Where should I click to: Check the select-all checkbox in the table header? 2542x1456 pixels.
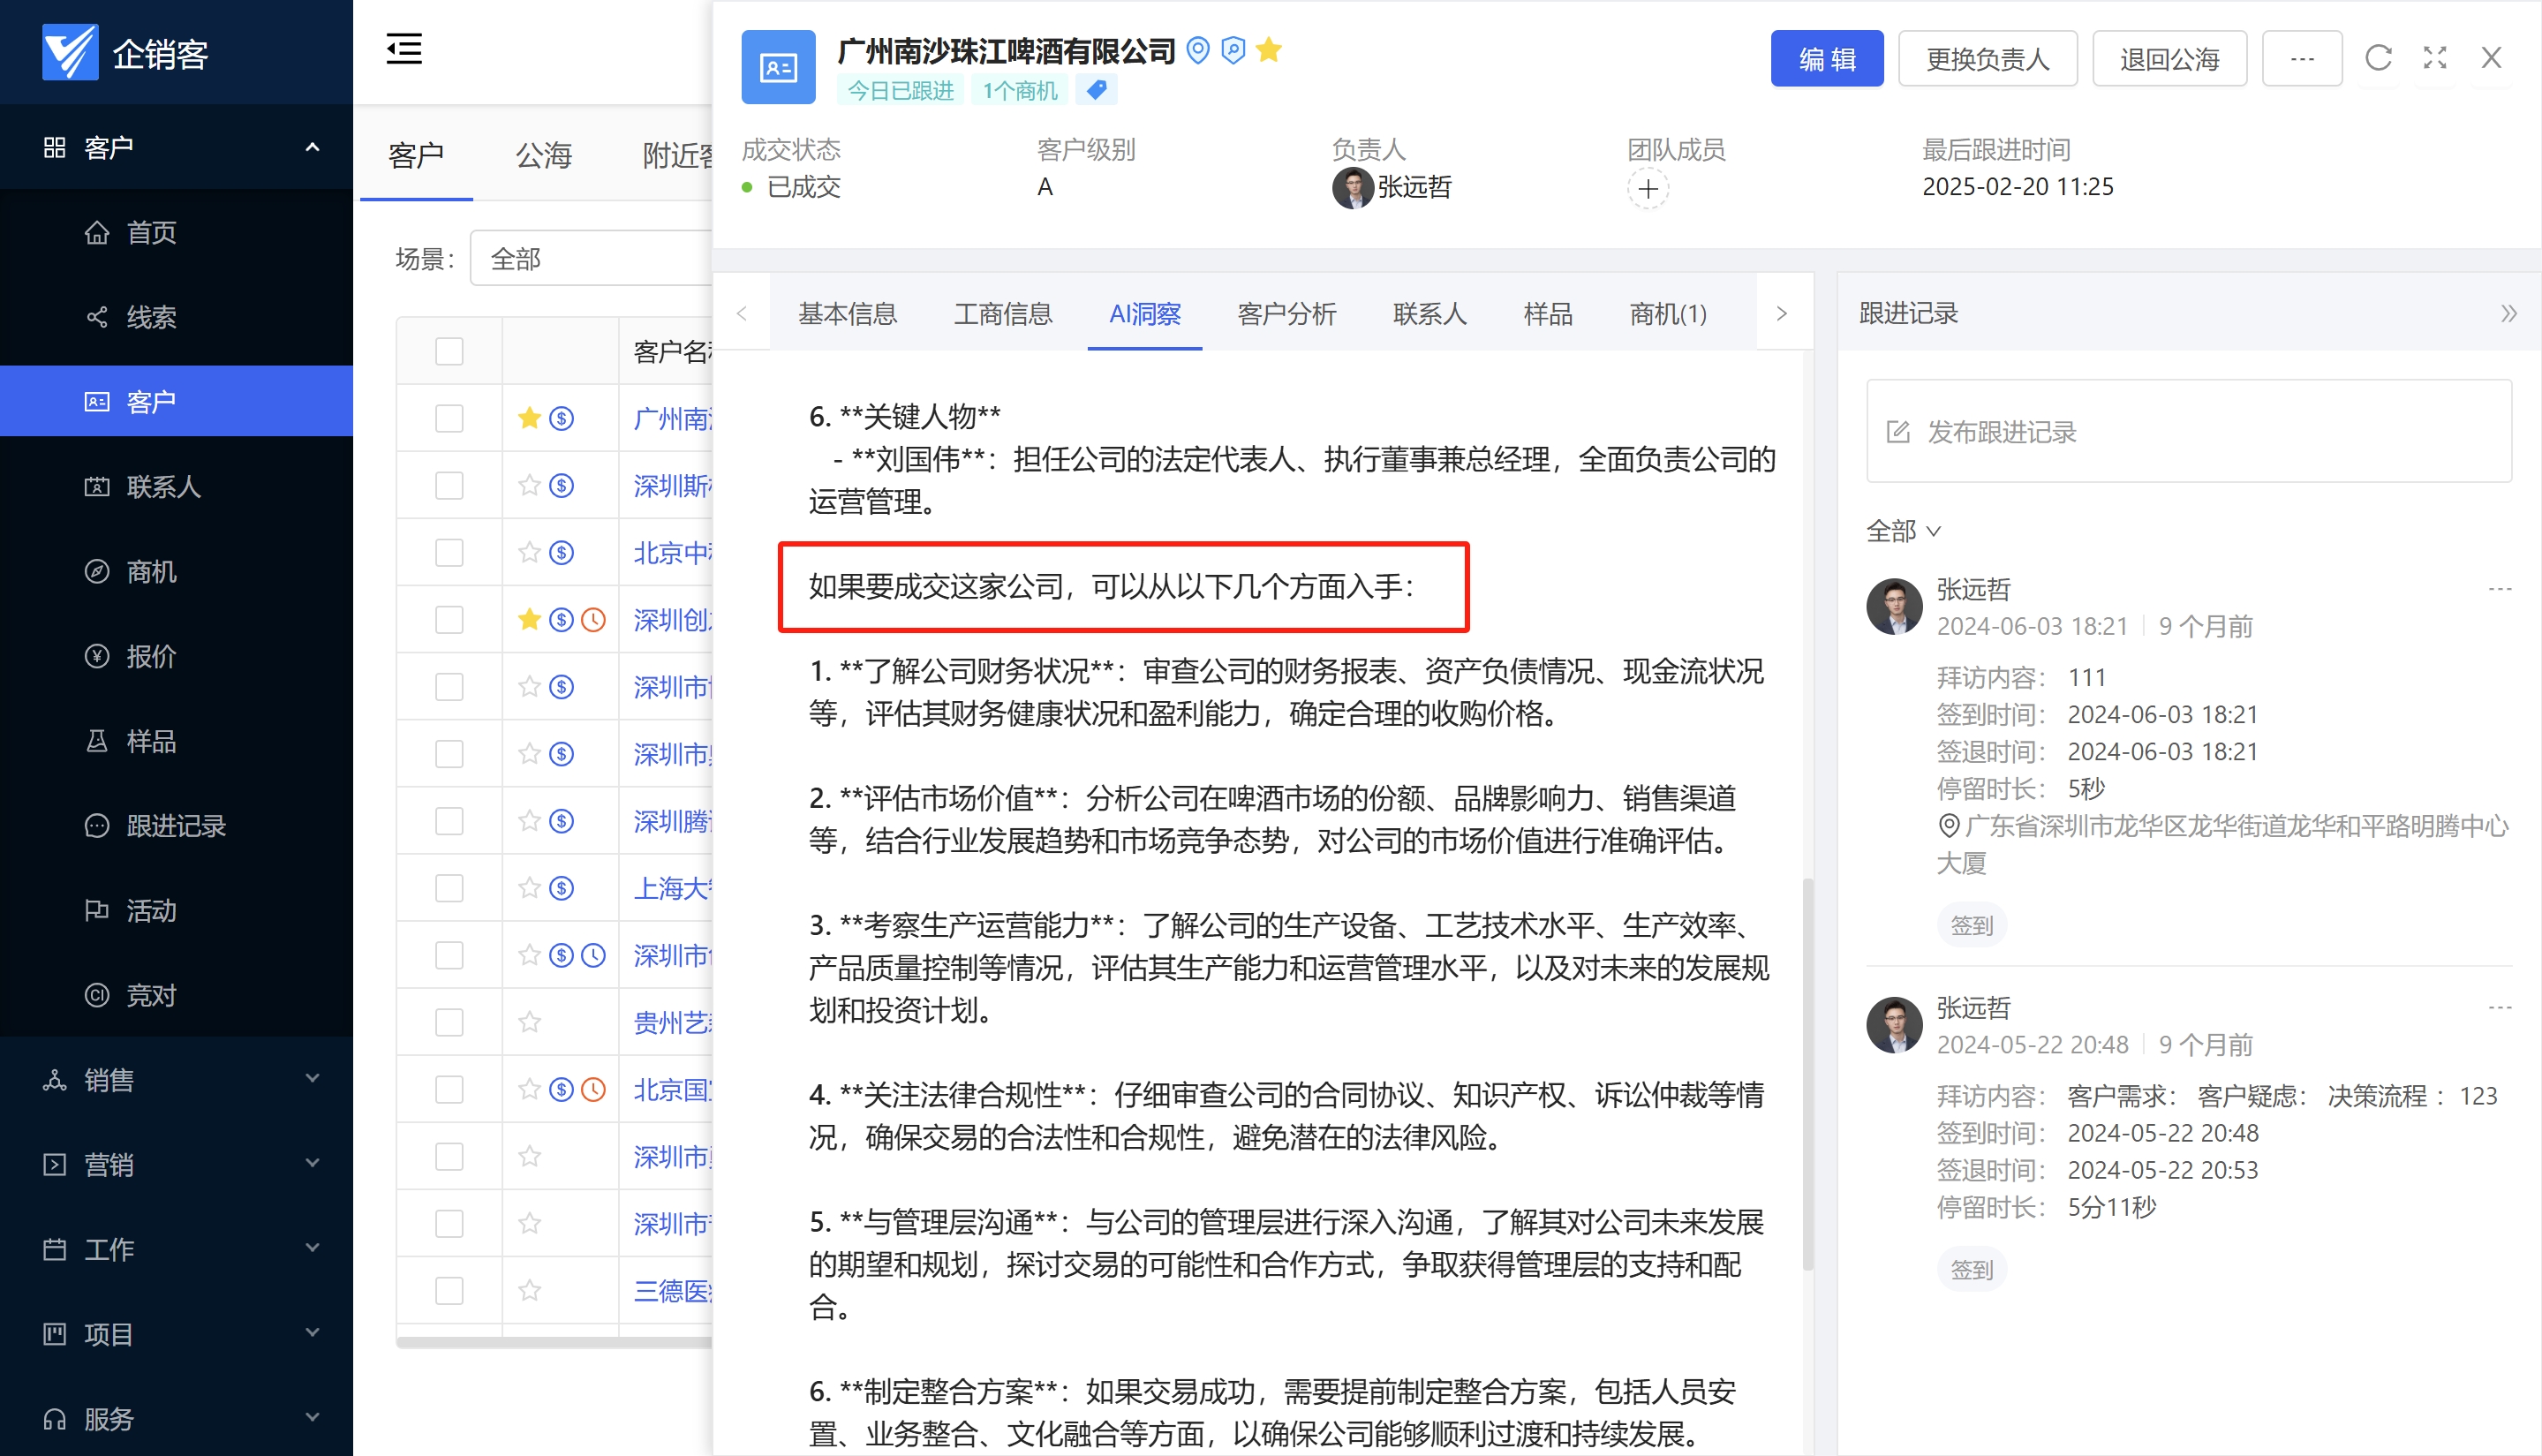click(x=449, y=351)
